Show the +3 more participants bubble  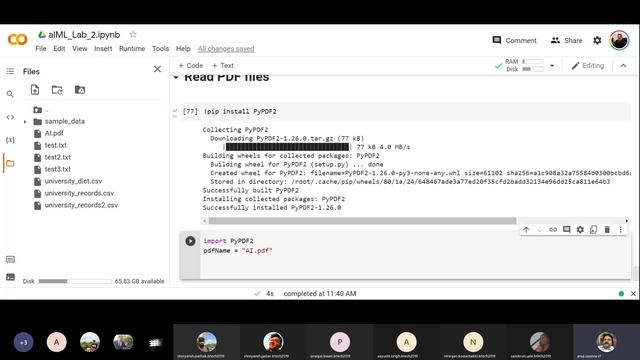(23, 342)
